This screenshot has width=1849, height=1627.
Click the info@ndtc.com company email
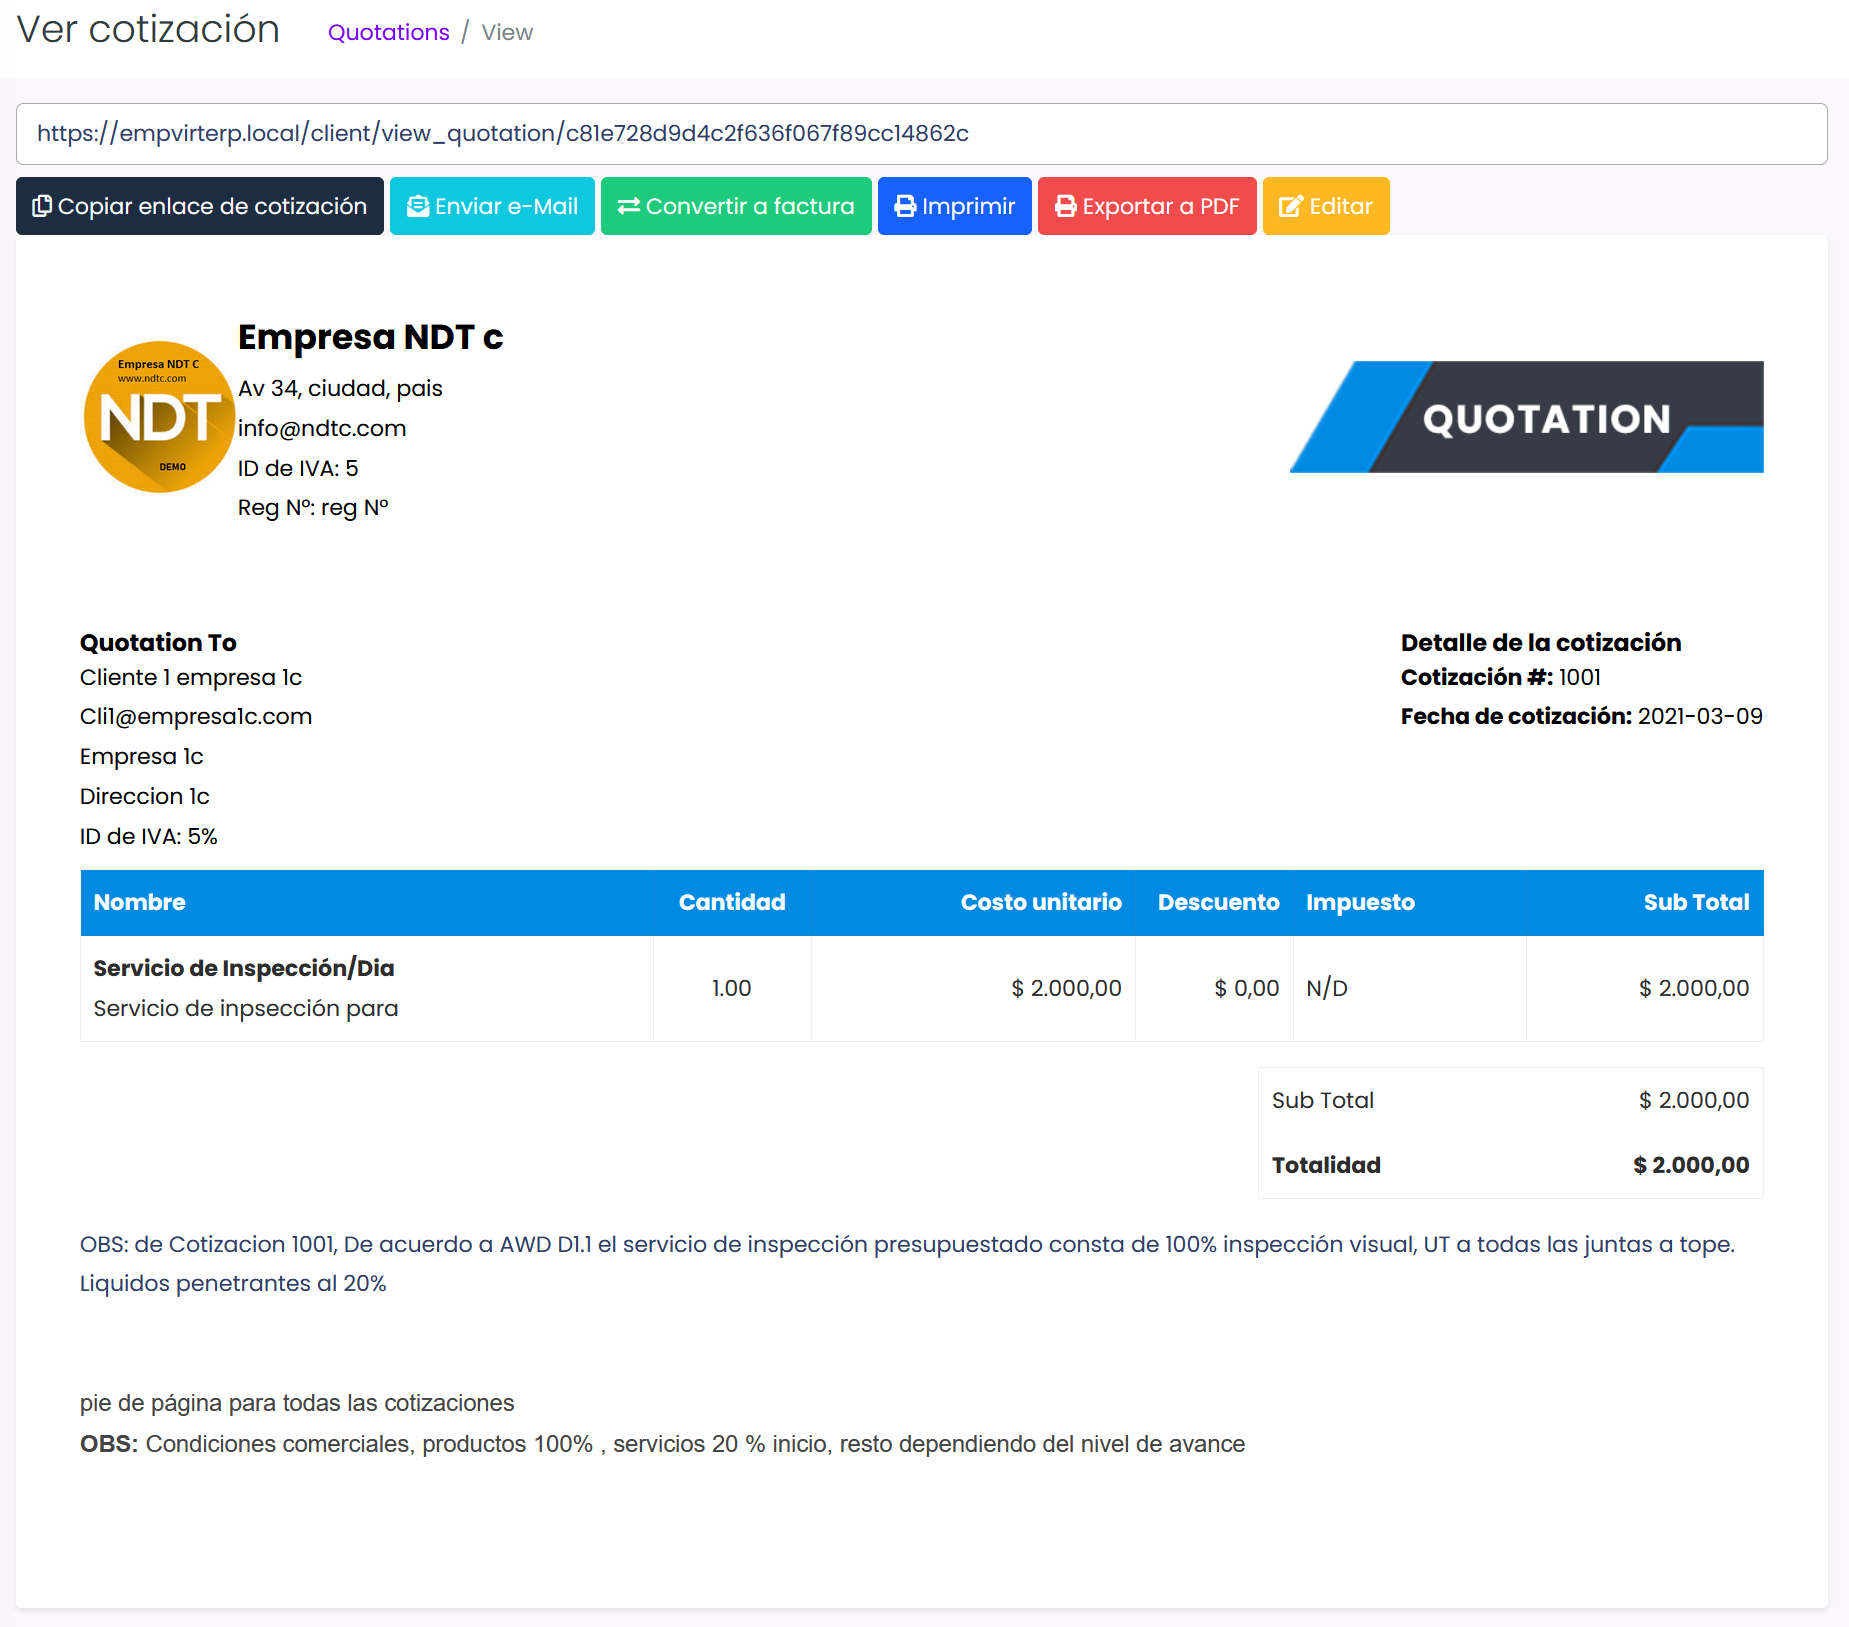tap(322, 428)
